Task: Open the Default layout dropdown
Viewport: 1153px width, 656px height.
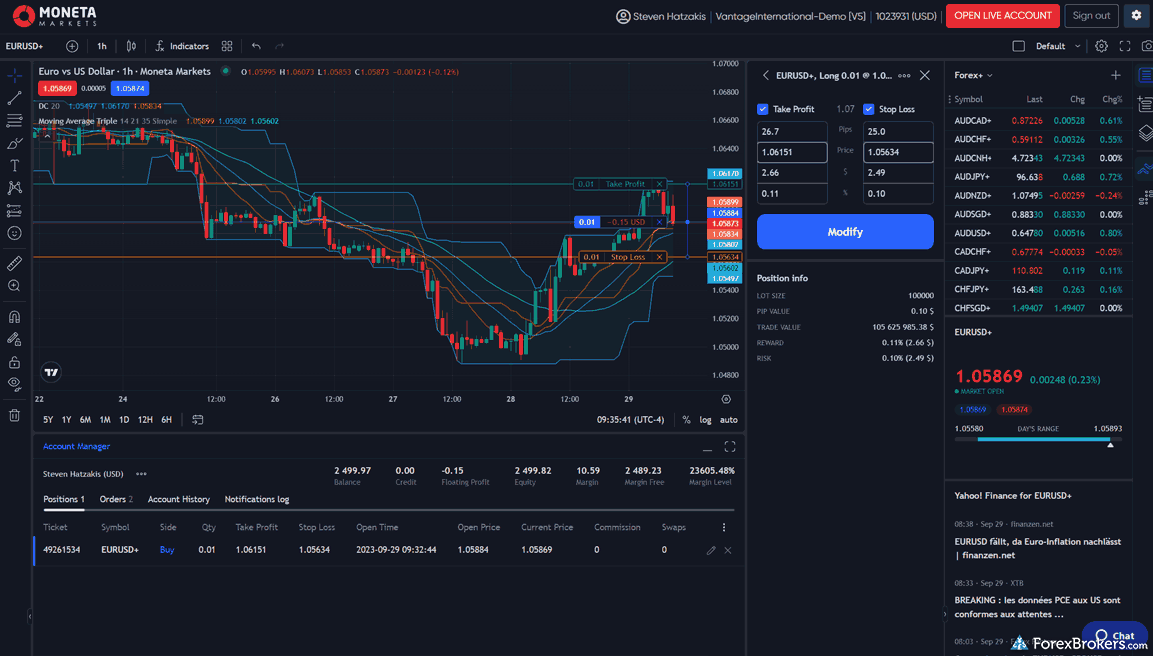Action: 1058,46
